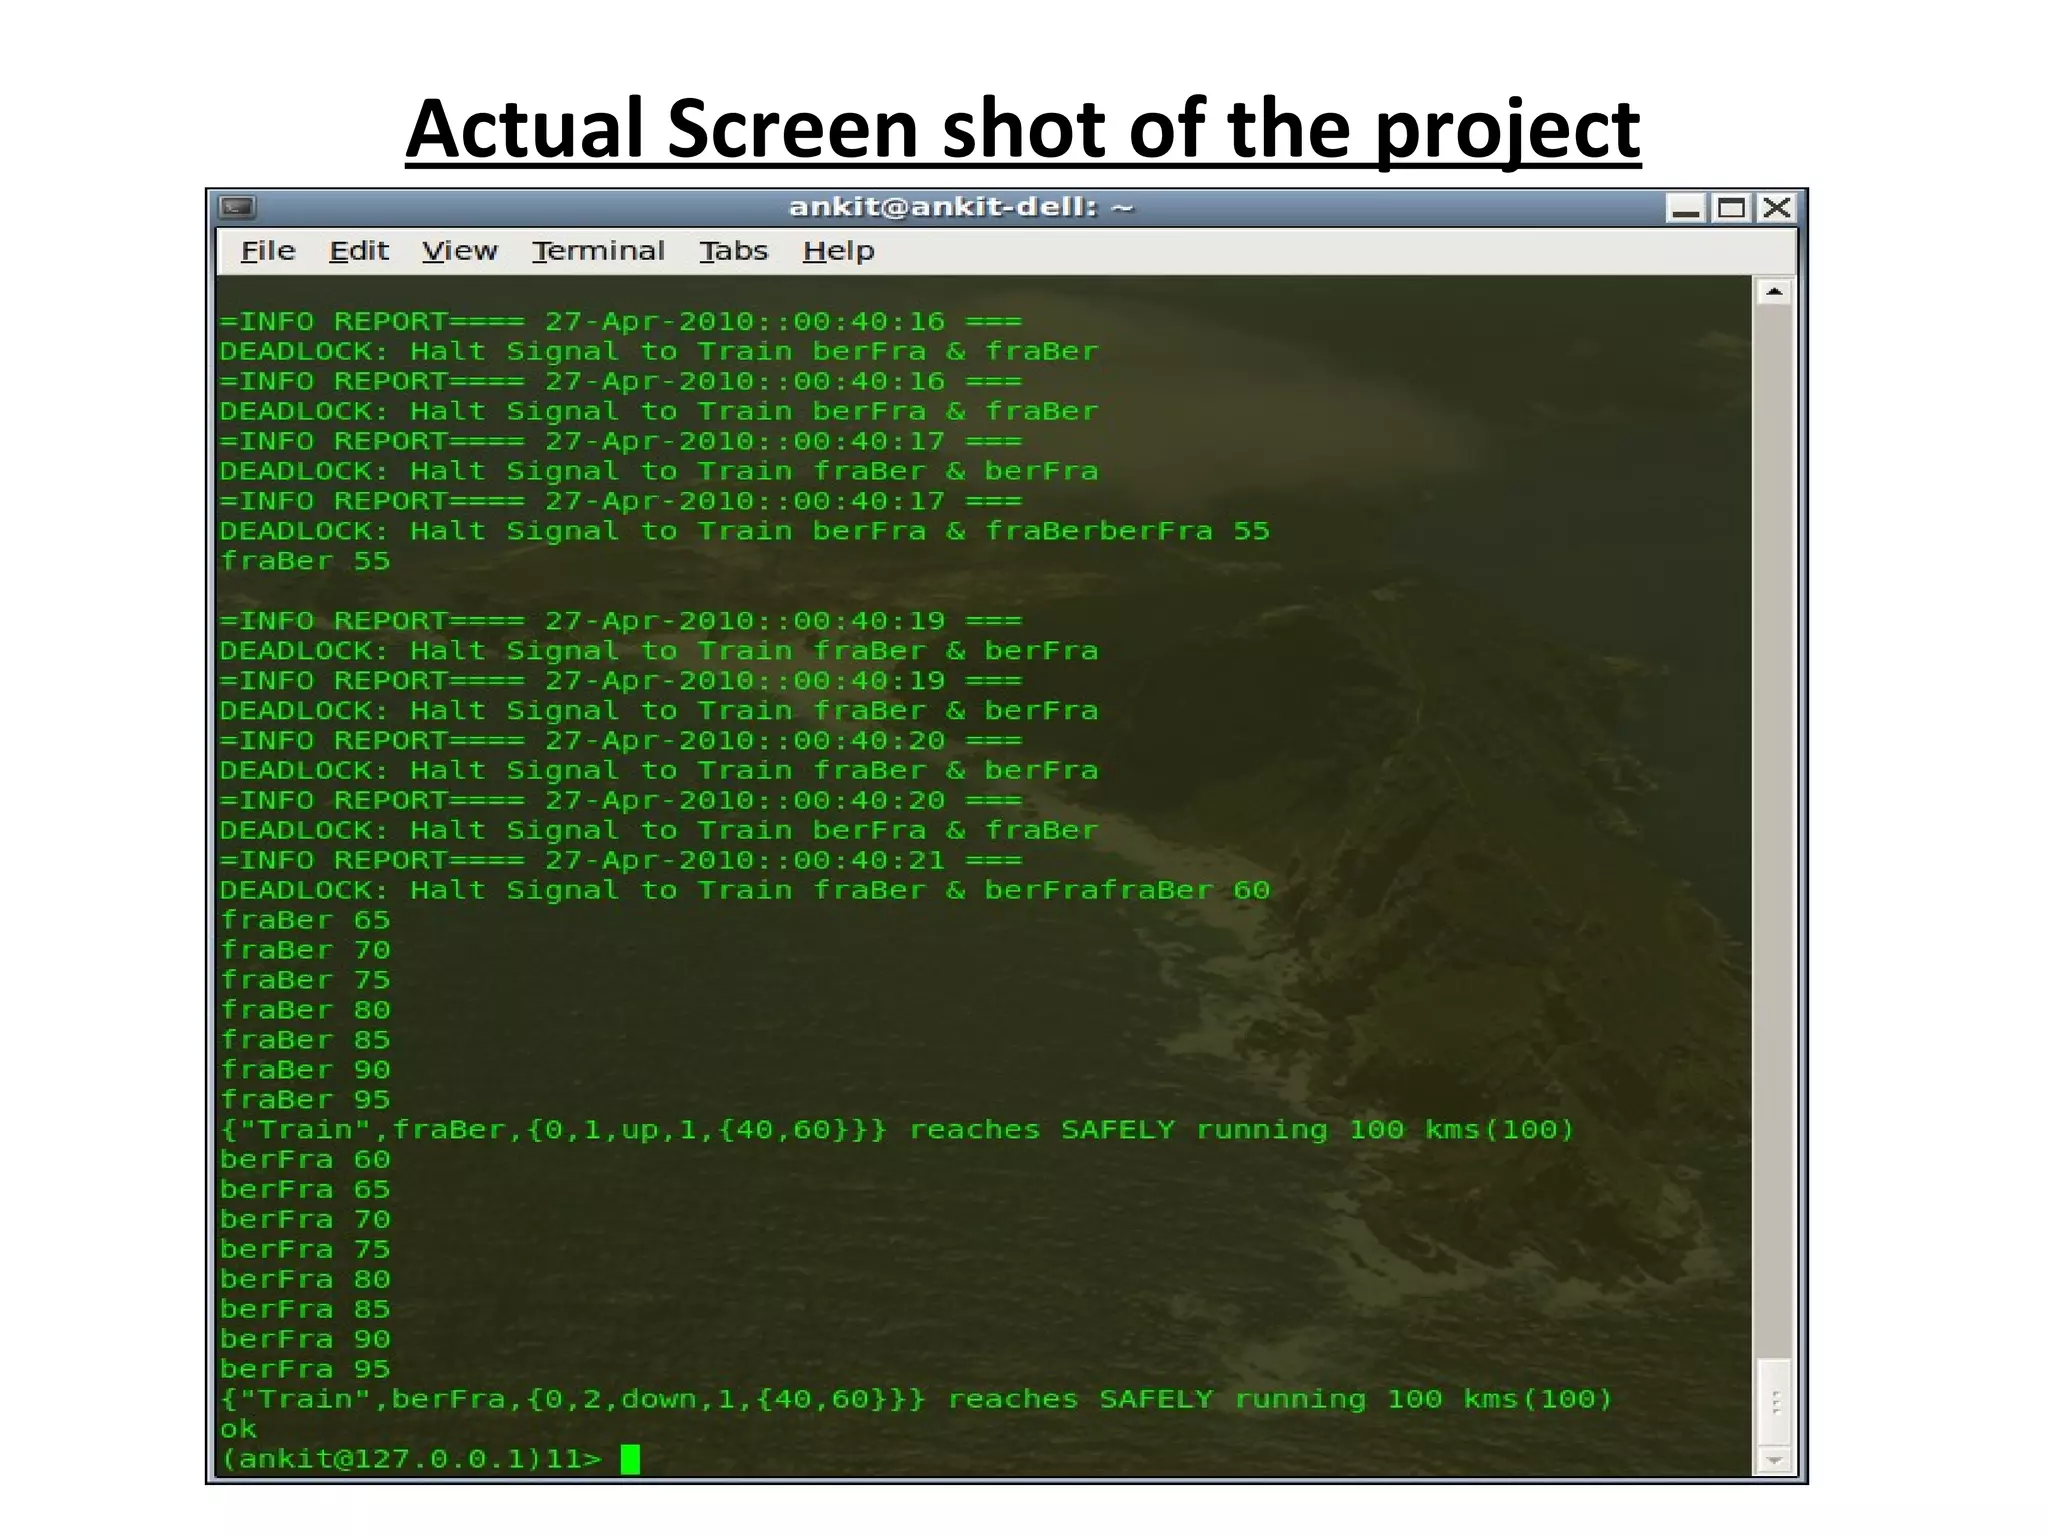Close the terminal window
2048x1536 pixels.
click(x=1776, y=208)
